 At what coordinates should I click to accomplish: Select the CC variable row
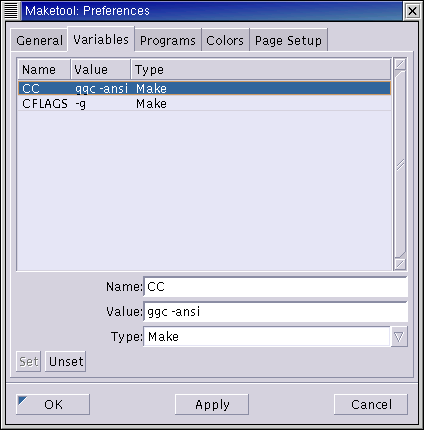point(204,88)
